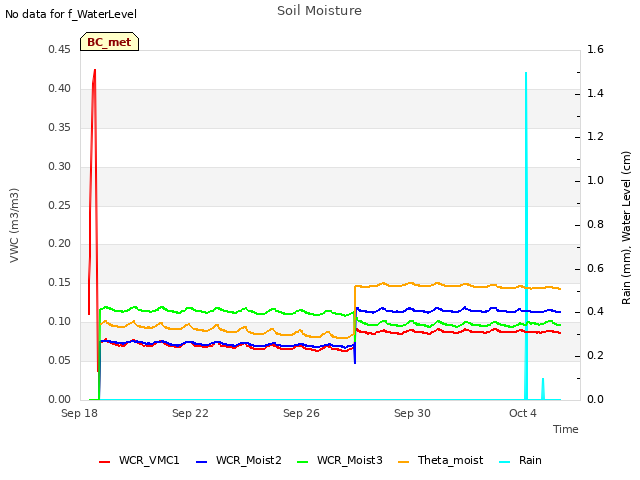This screenshot has height=480, width=640.
Task: Click the 0.0 right axis value
Action: point(595,399)
